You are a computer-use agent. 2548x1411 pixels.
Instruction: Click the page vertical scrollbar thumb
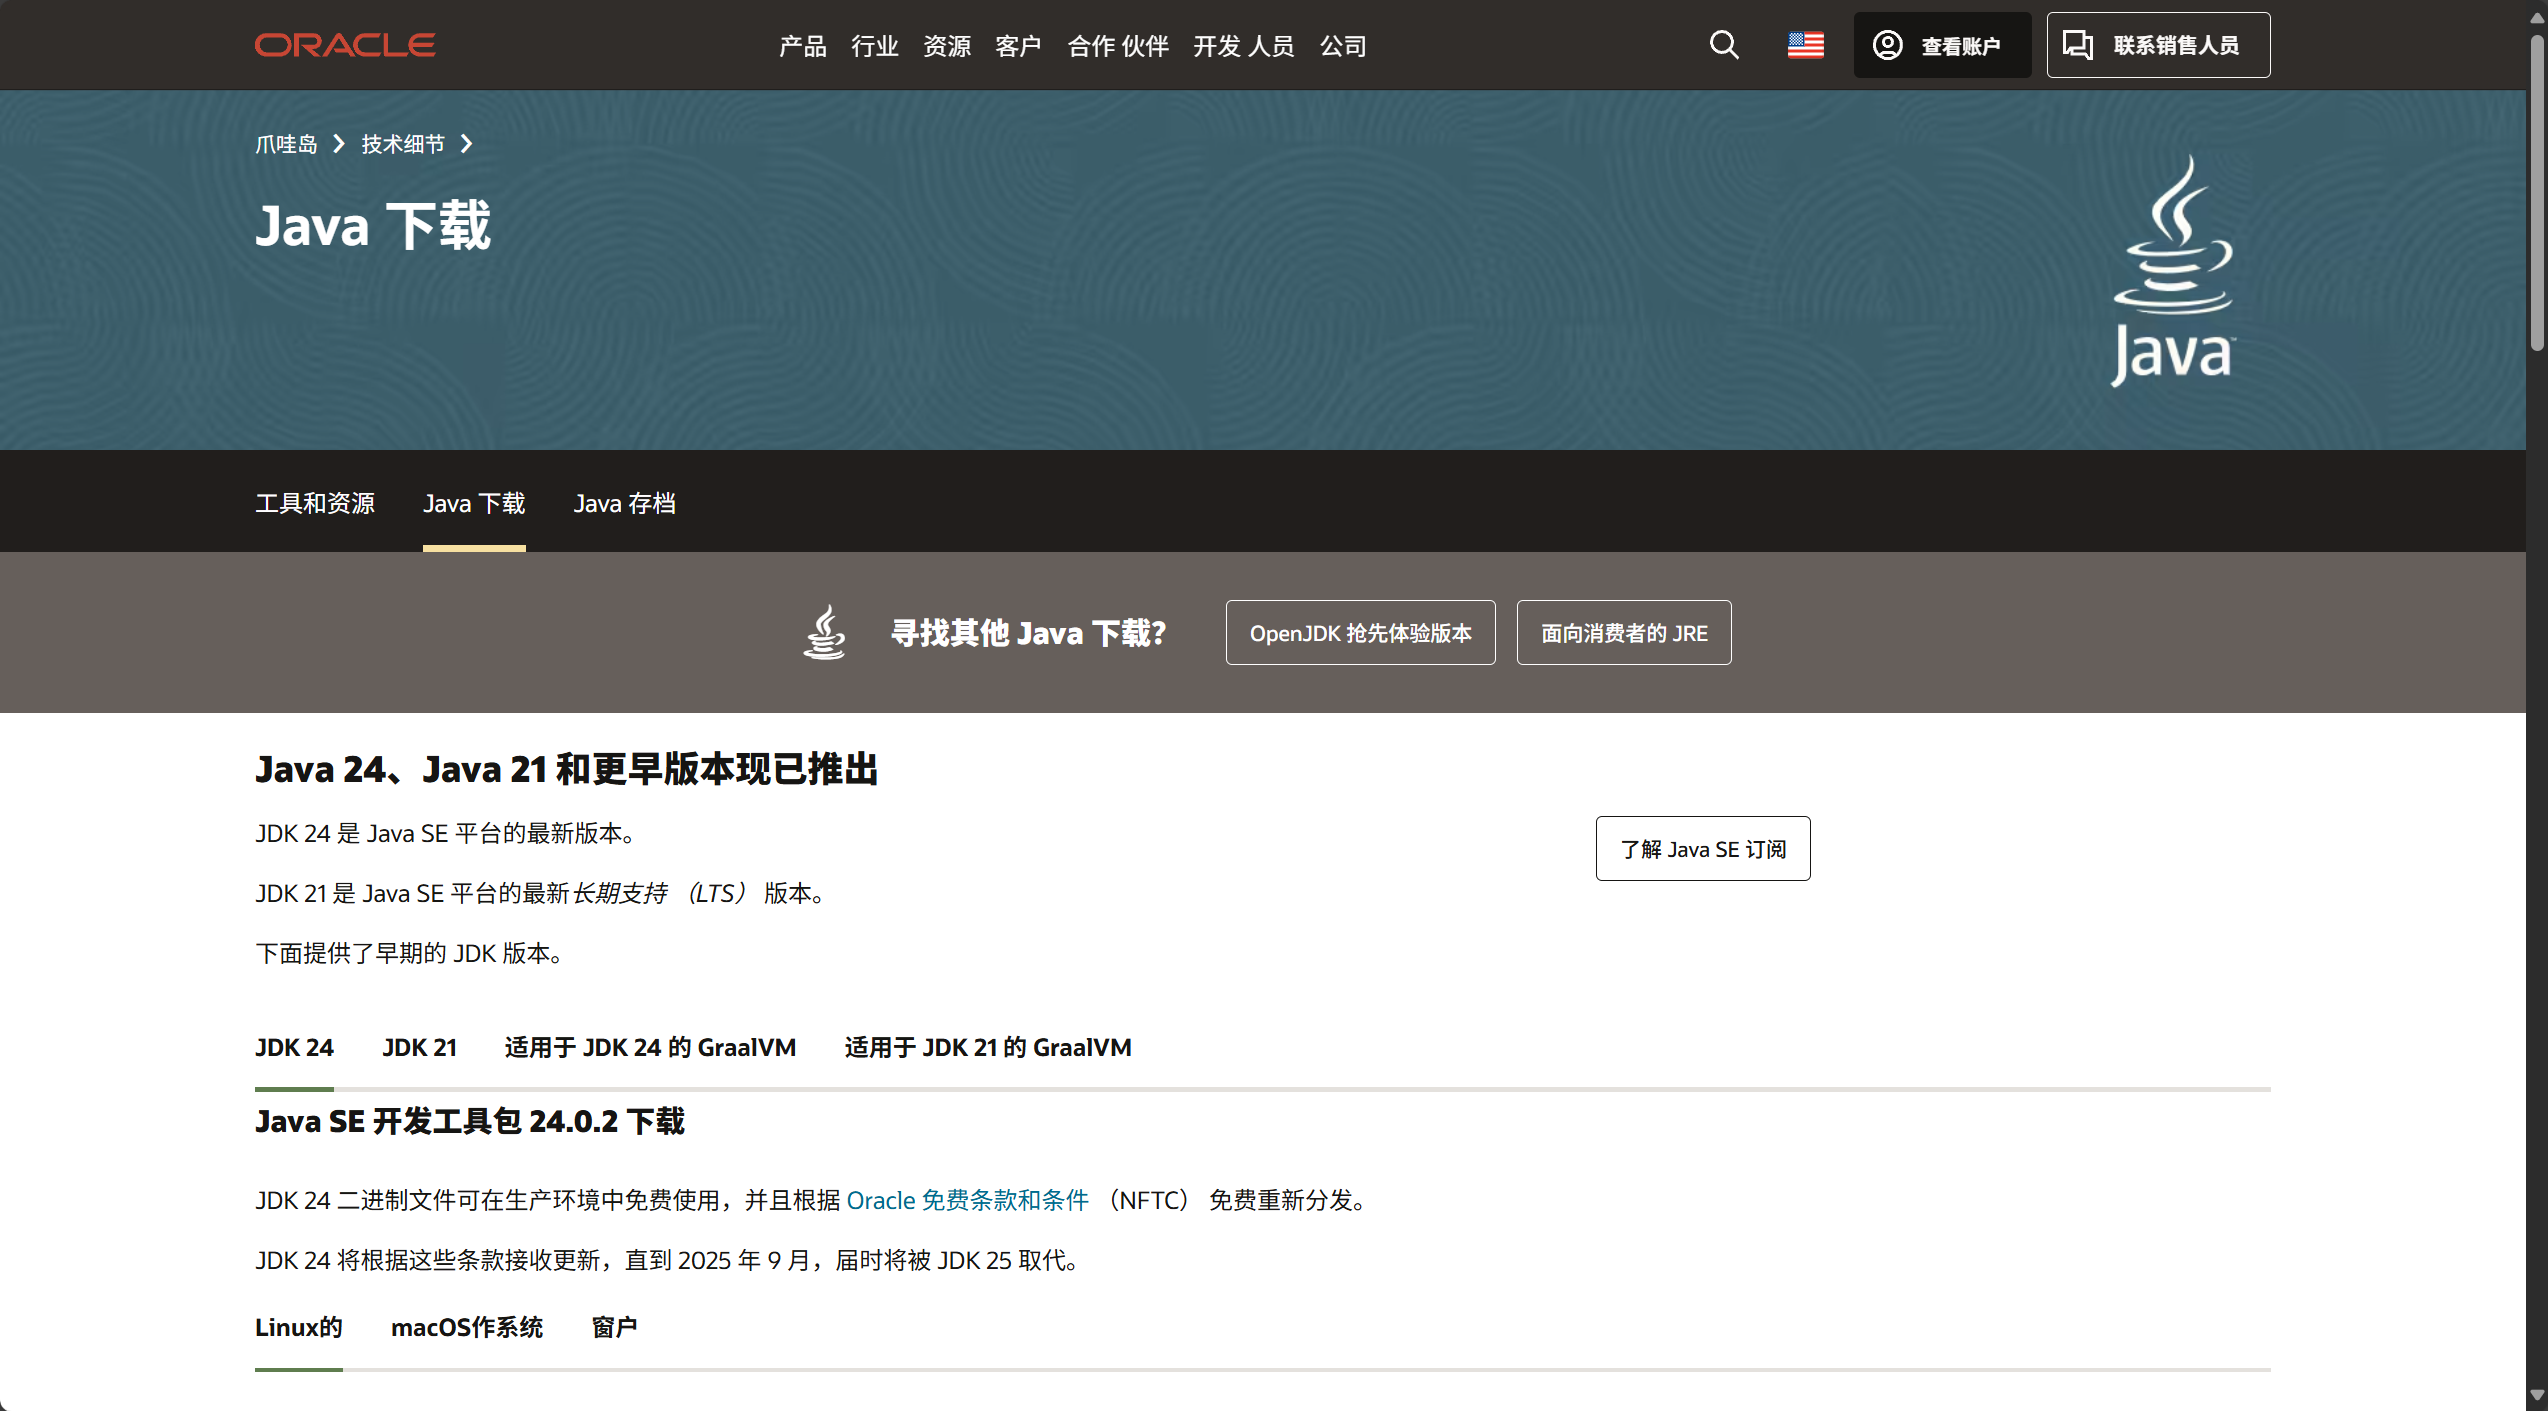pyautogui.click(x=2537, y=192)
